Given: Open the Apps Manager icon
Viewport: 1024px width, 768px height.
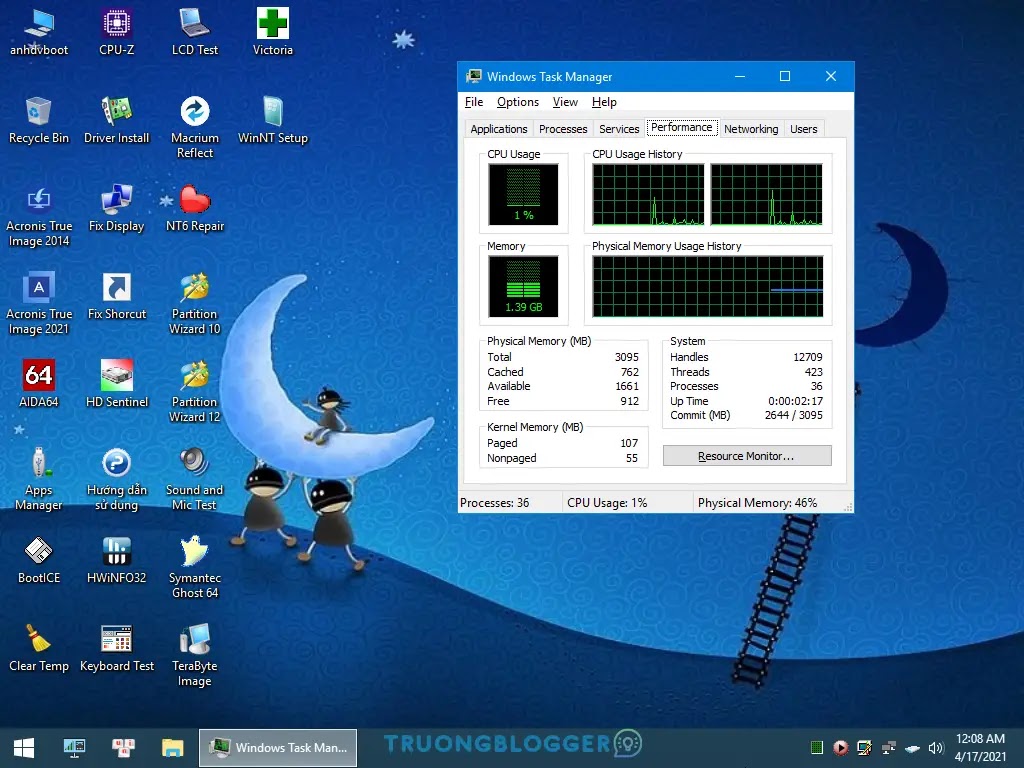Looking at the screenshot, I should [x=39, y=481].
